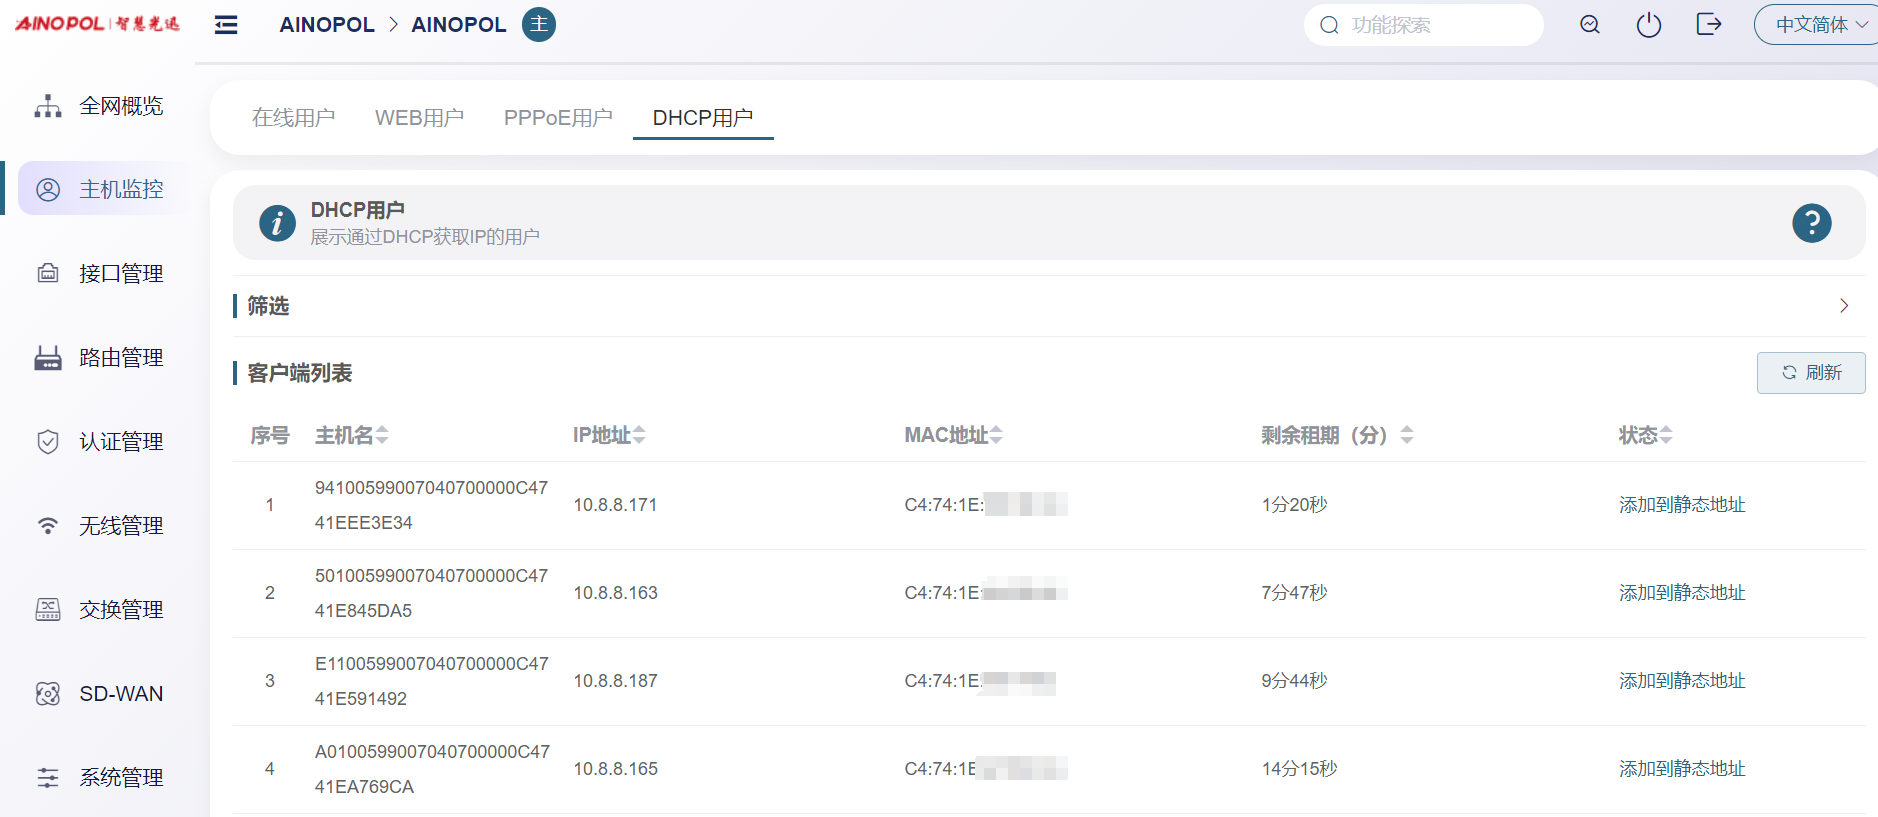Select IP address 10.8.8.165
Image resolution: width=1878 pixels, height=817 pixels.
click(615, 769)
